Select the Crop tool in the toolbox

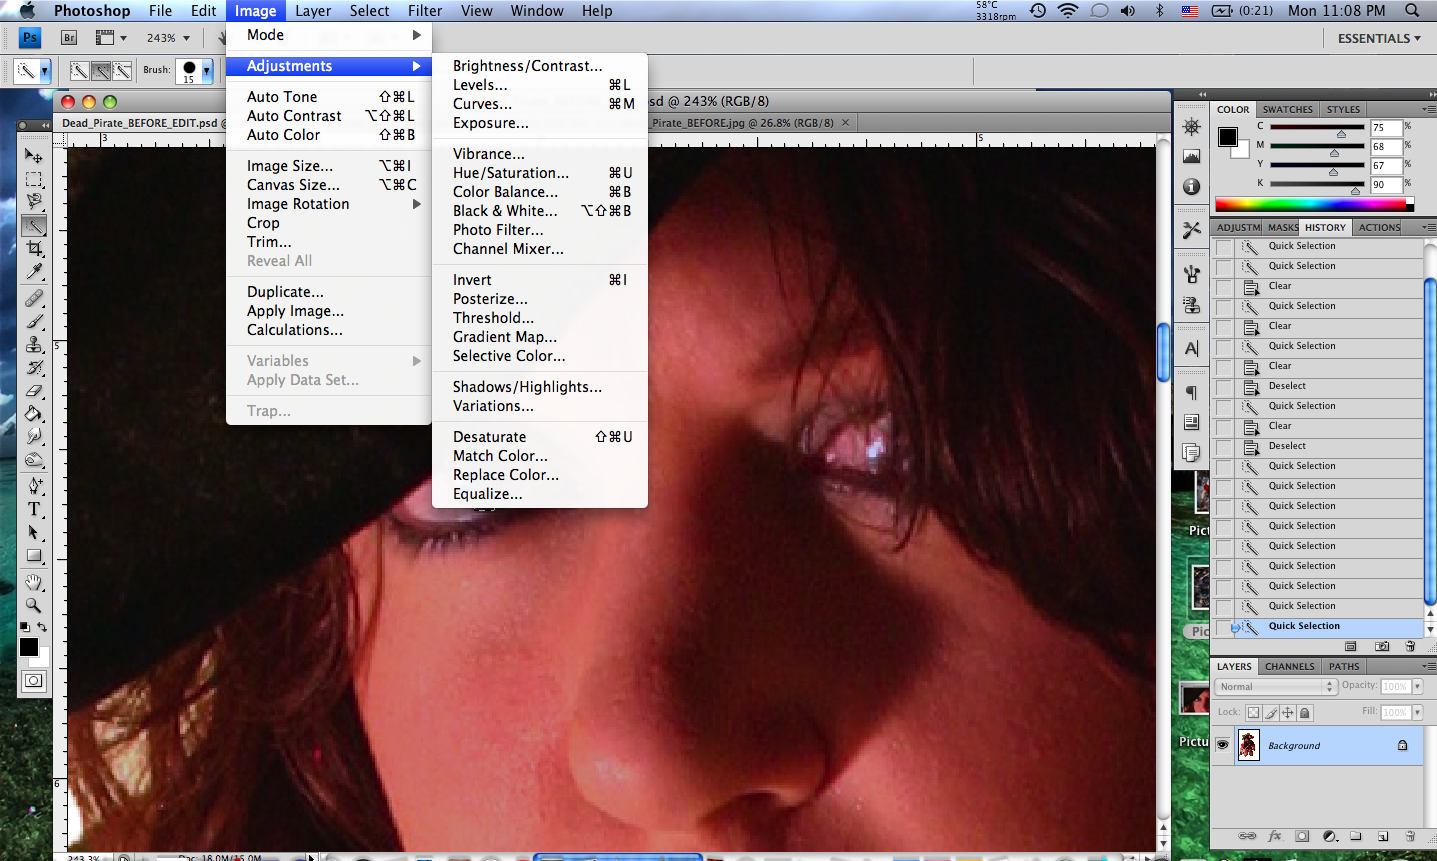[34, 248]
